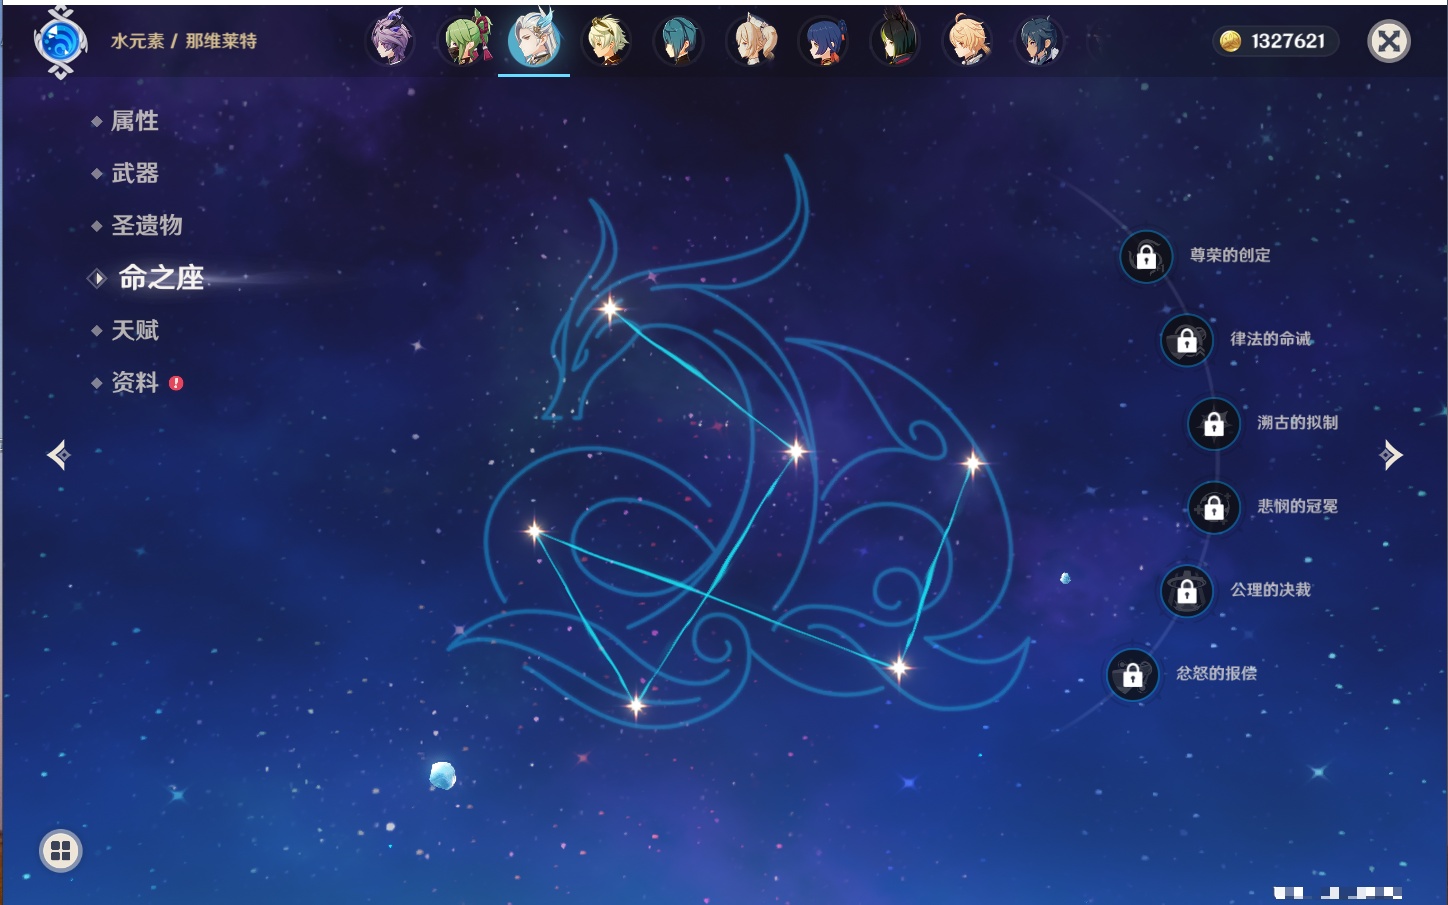Select the 公理的决裁 lock icon
Screen dimensions: 1448x905
point(1187,592)
